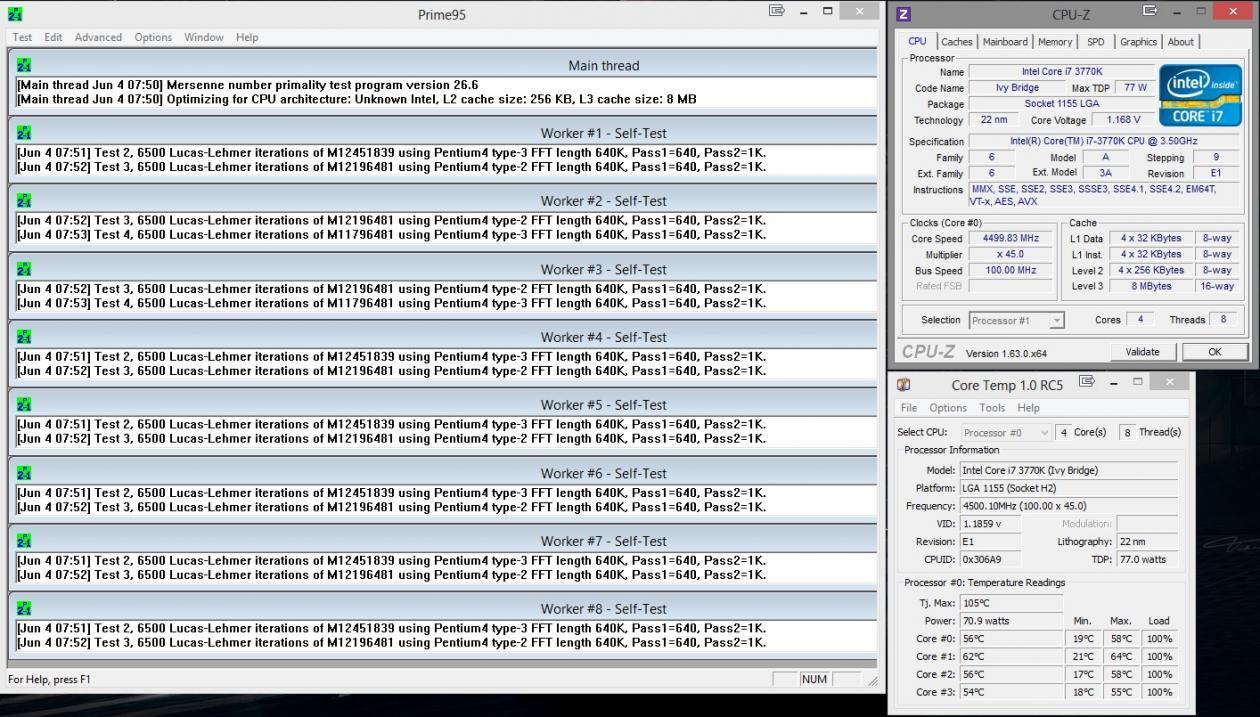1260x717 pixels.
Task: Click the Prime95 title bar app icon
Action: coord(16,14)
